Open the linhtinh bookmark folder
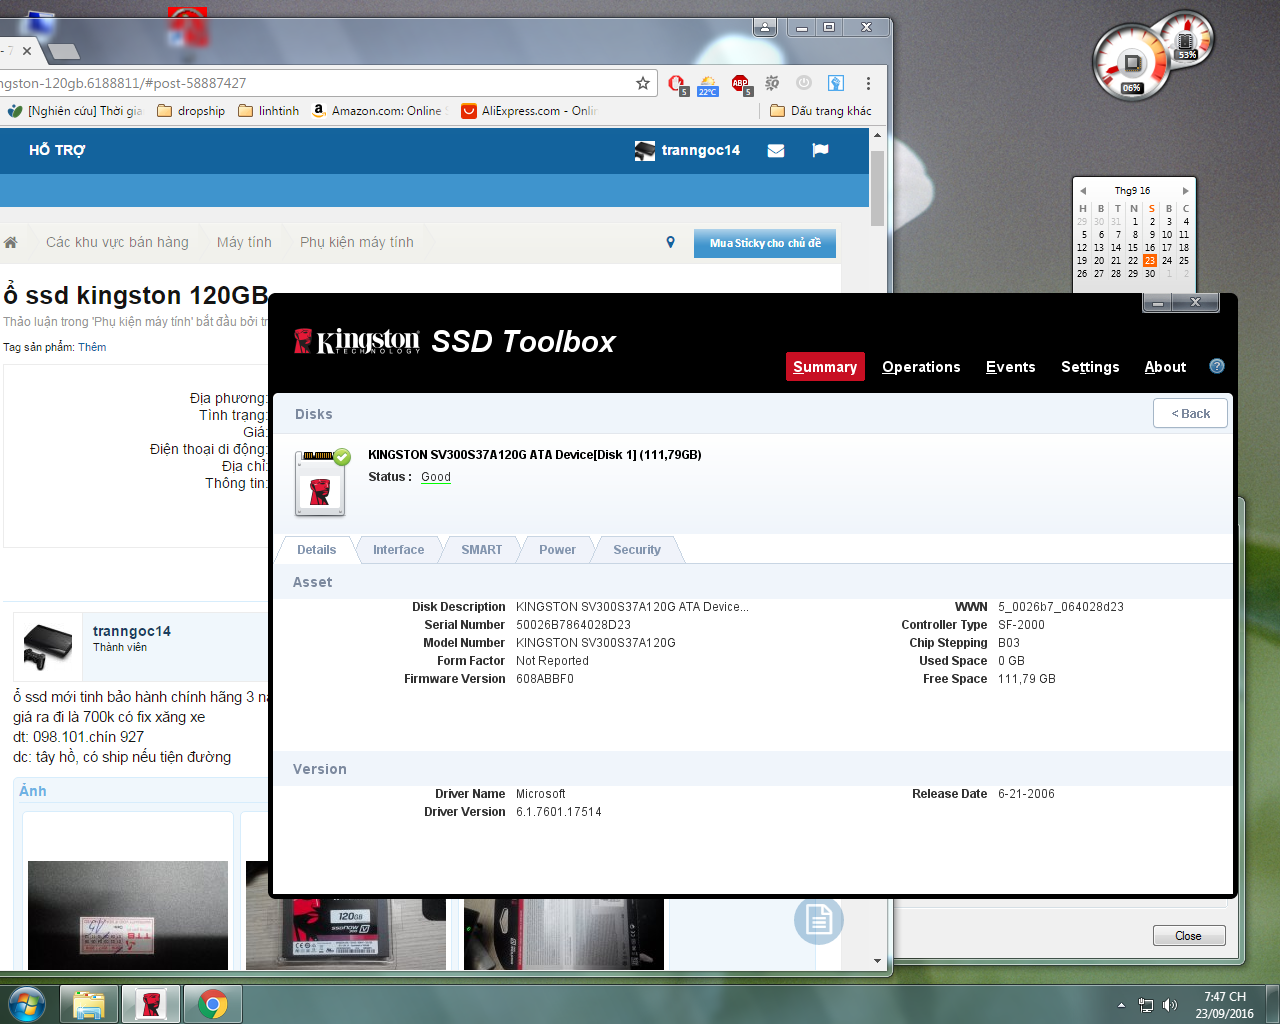 [x=269, y=111]
